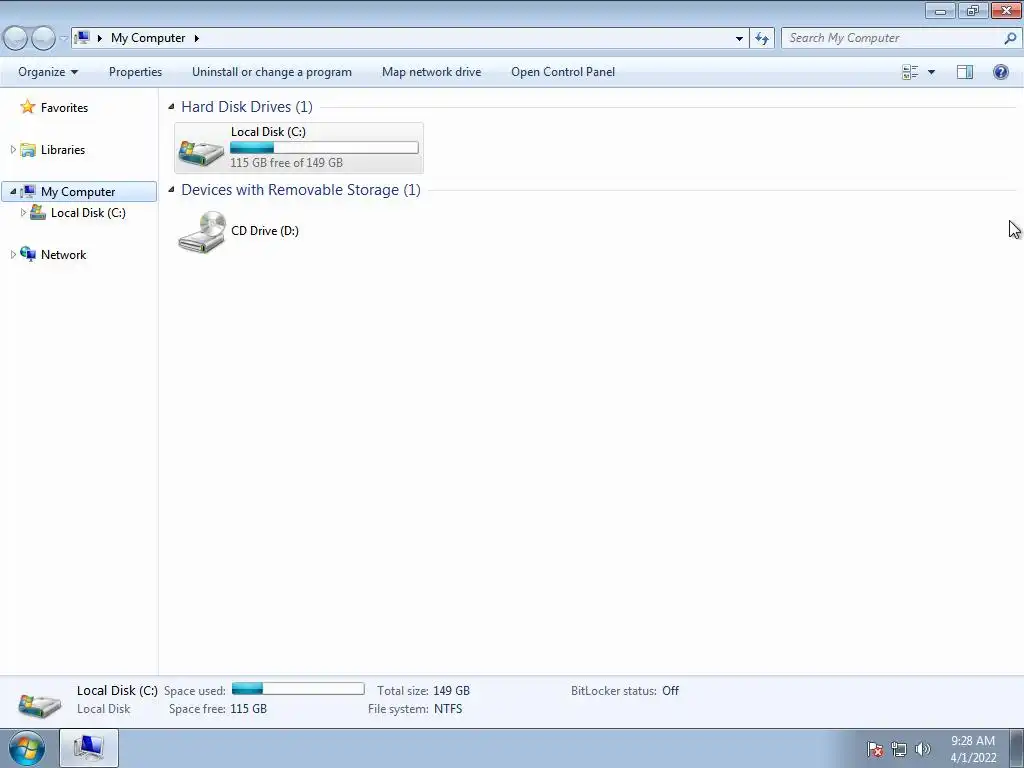The height and width of the screenshot is (768, 1024).
Task: Click the computer icon in address bar
Action: [x=82, y=38]
